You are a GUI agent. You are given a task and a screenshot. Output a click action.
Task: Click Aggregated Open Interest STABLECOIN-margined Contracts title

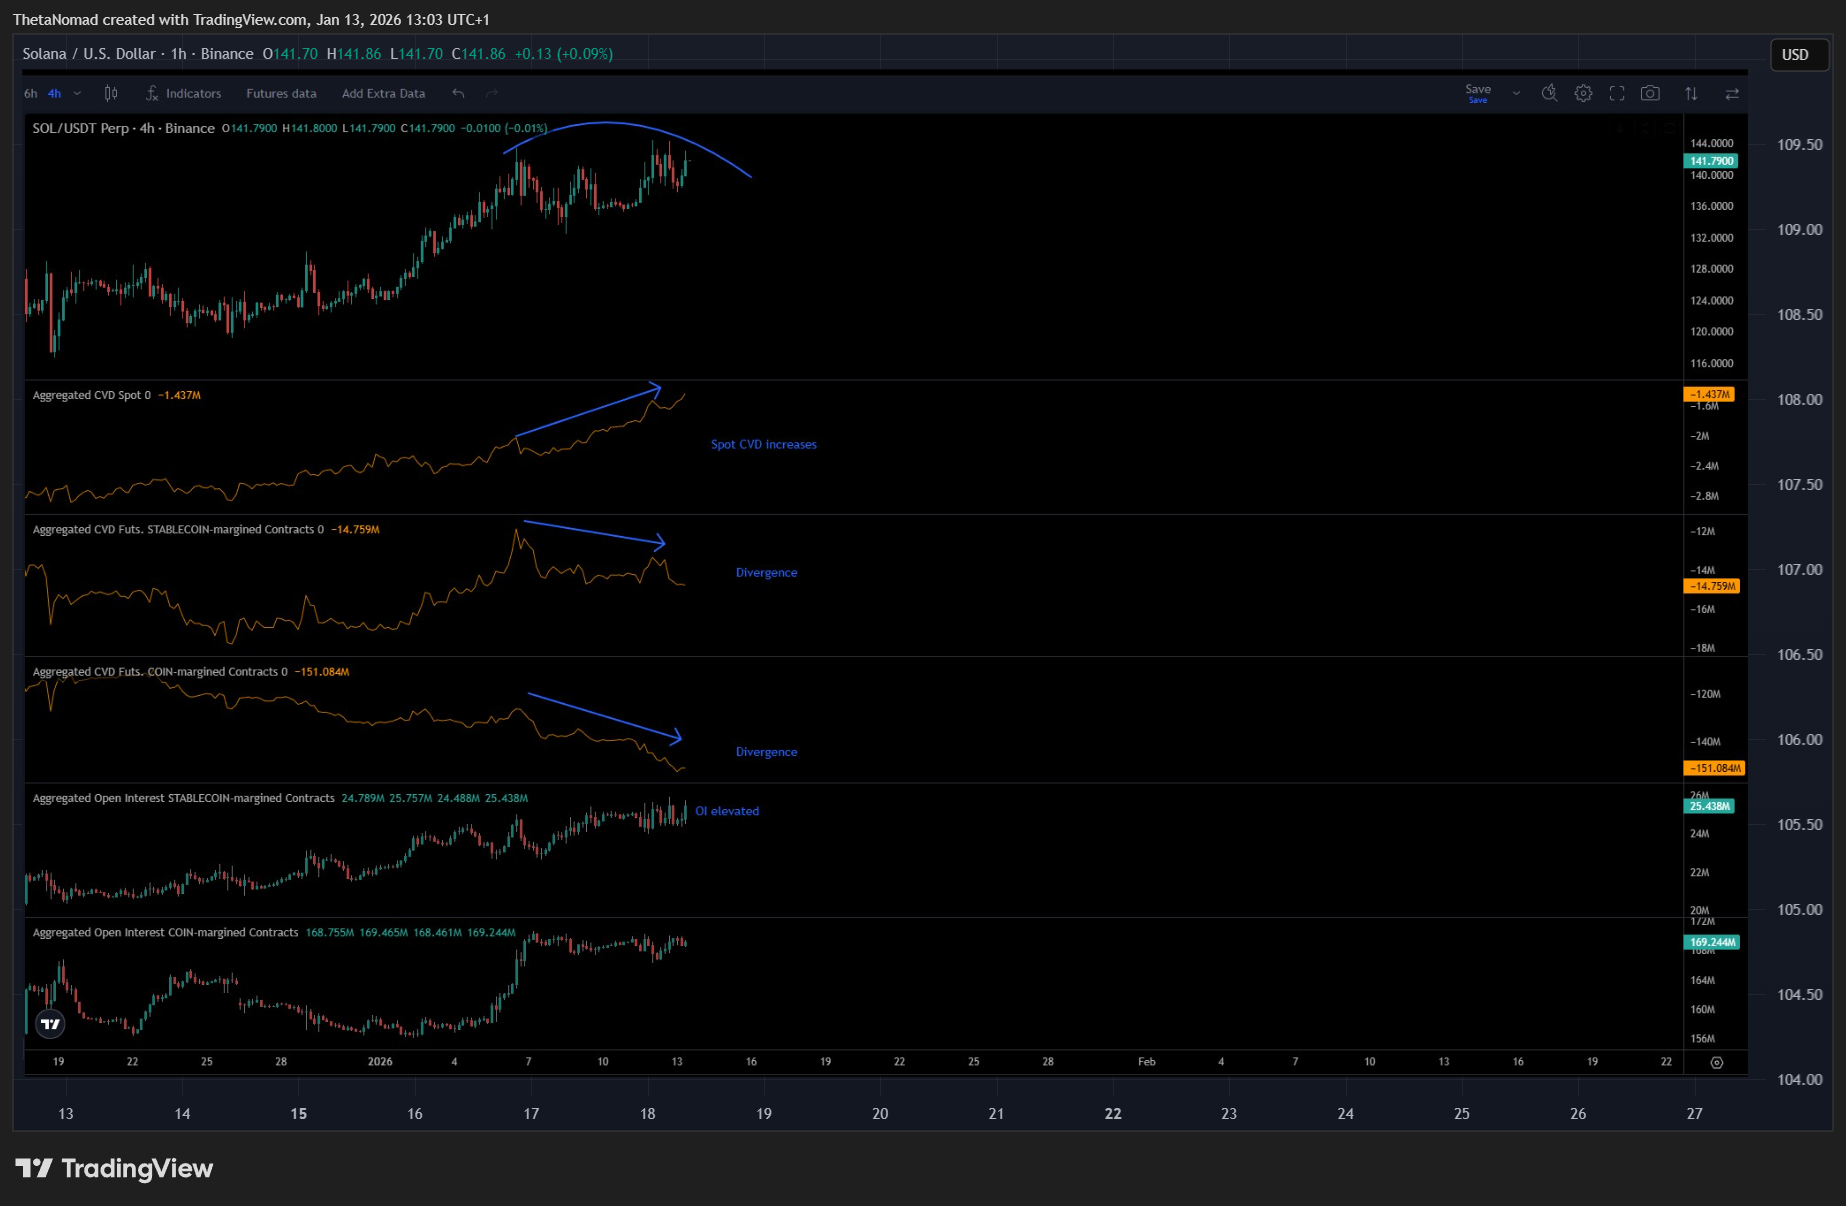click(184, 798)
